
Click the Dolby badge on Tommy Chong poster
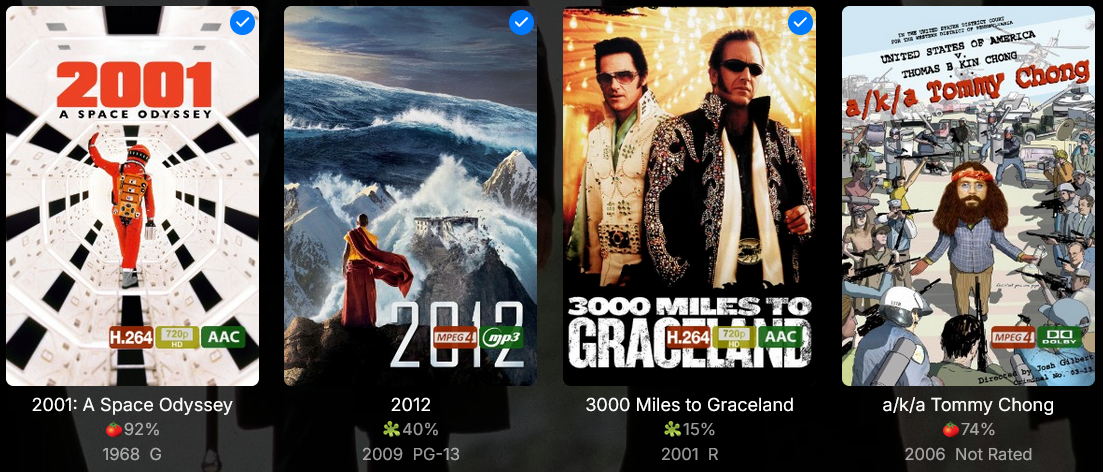[x=1059, y=337]
